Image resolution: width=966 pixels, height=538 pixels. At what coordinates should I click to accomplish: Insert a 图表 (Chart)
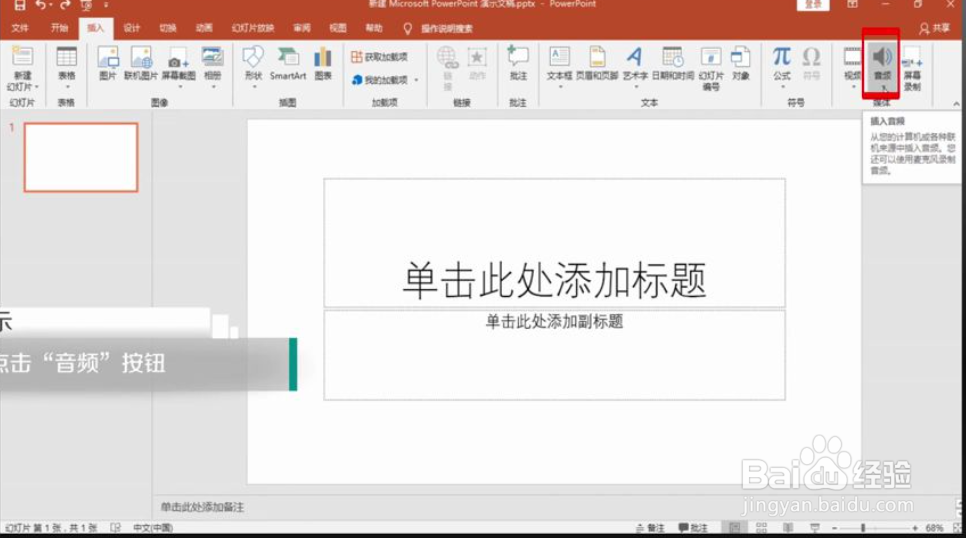323,63
